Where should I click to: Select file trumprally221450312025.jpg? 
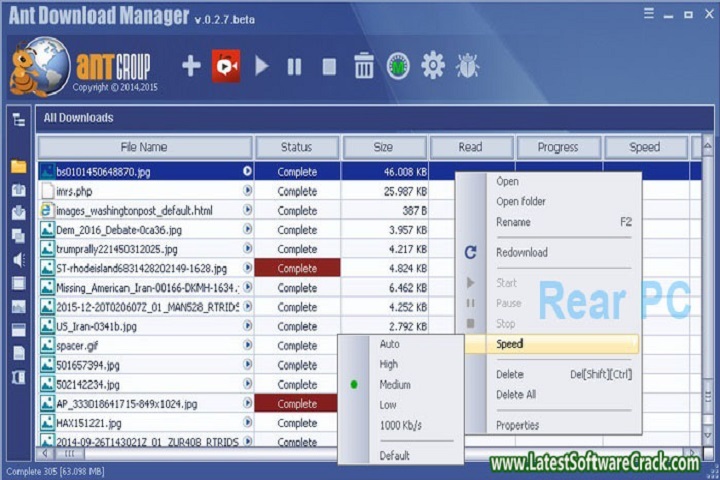coord(117,249)
